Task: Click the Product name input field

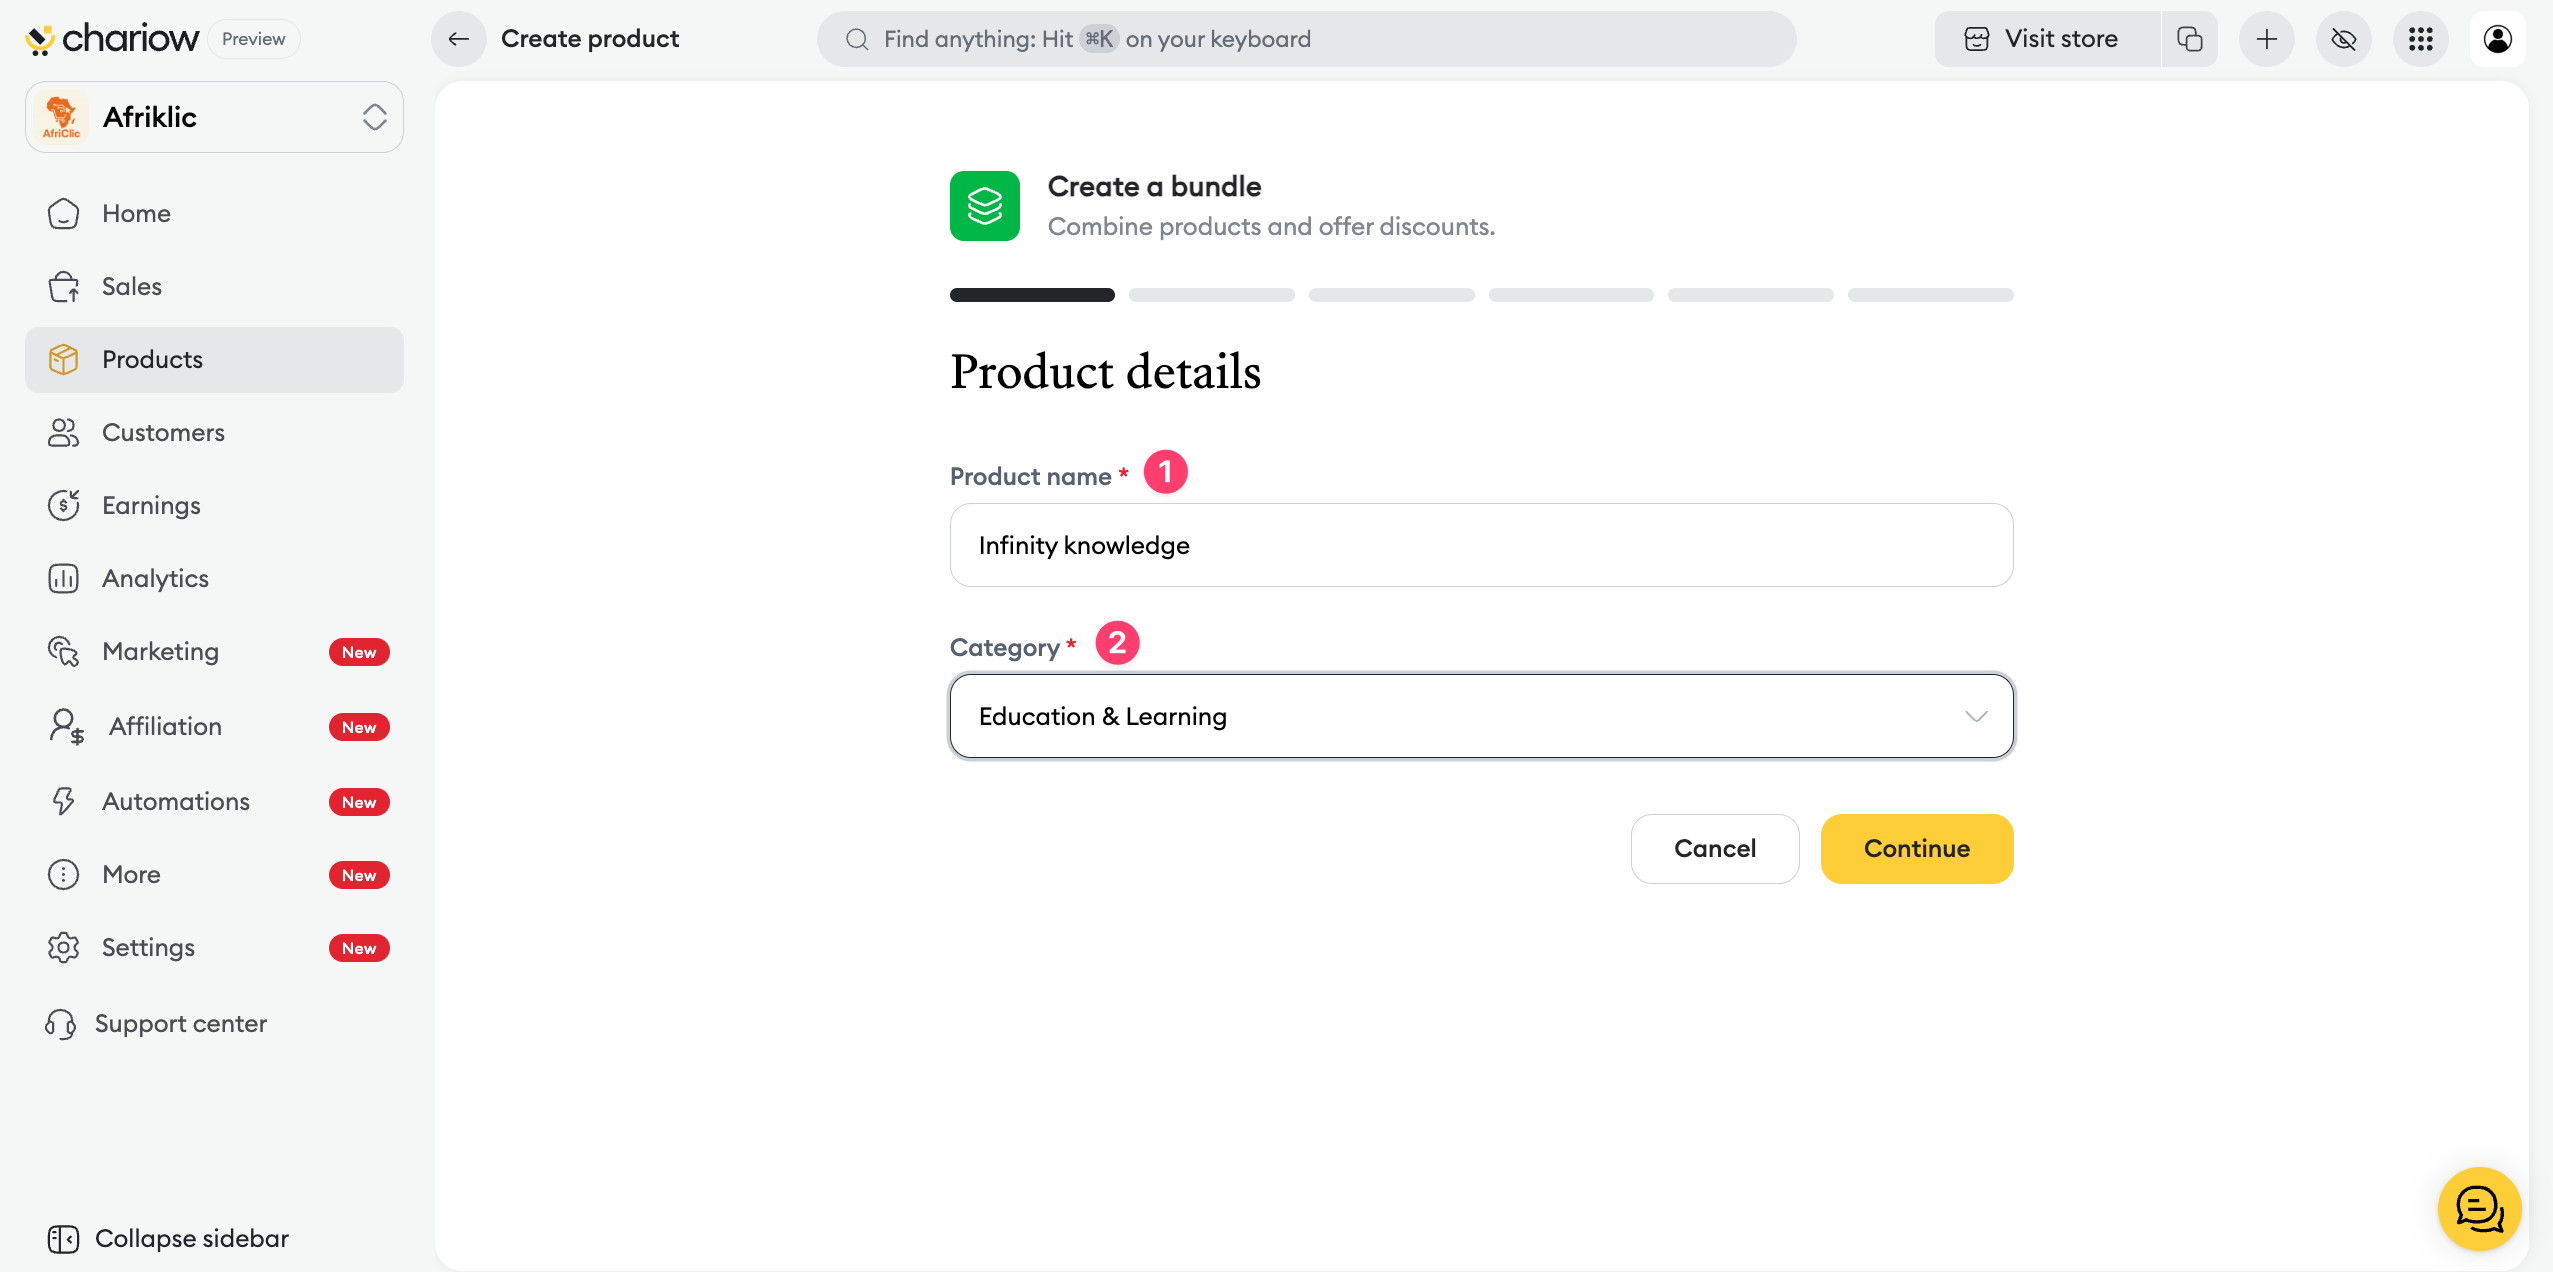Action: pyautogui.click(x=1481, y=545)
